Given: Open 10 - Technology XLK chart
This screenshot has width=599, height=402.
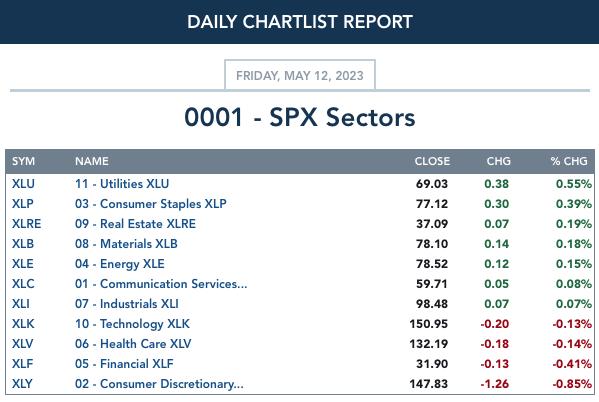Looking at the screenshot, I should coord(132,324).
